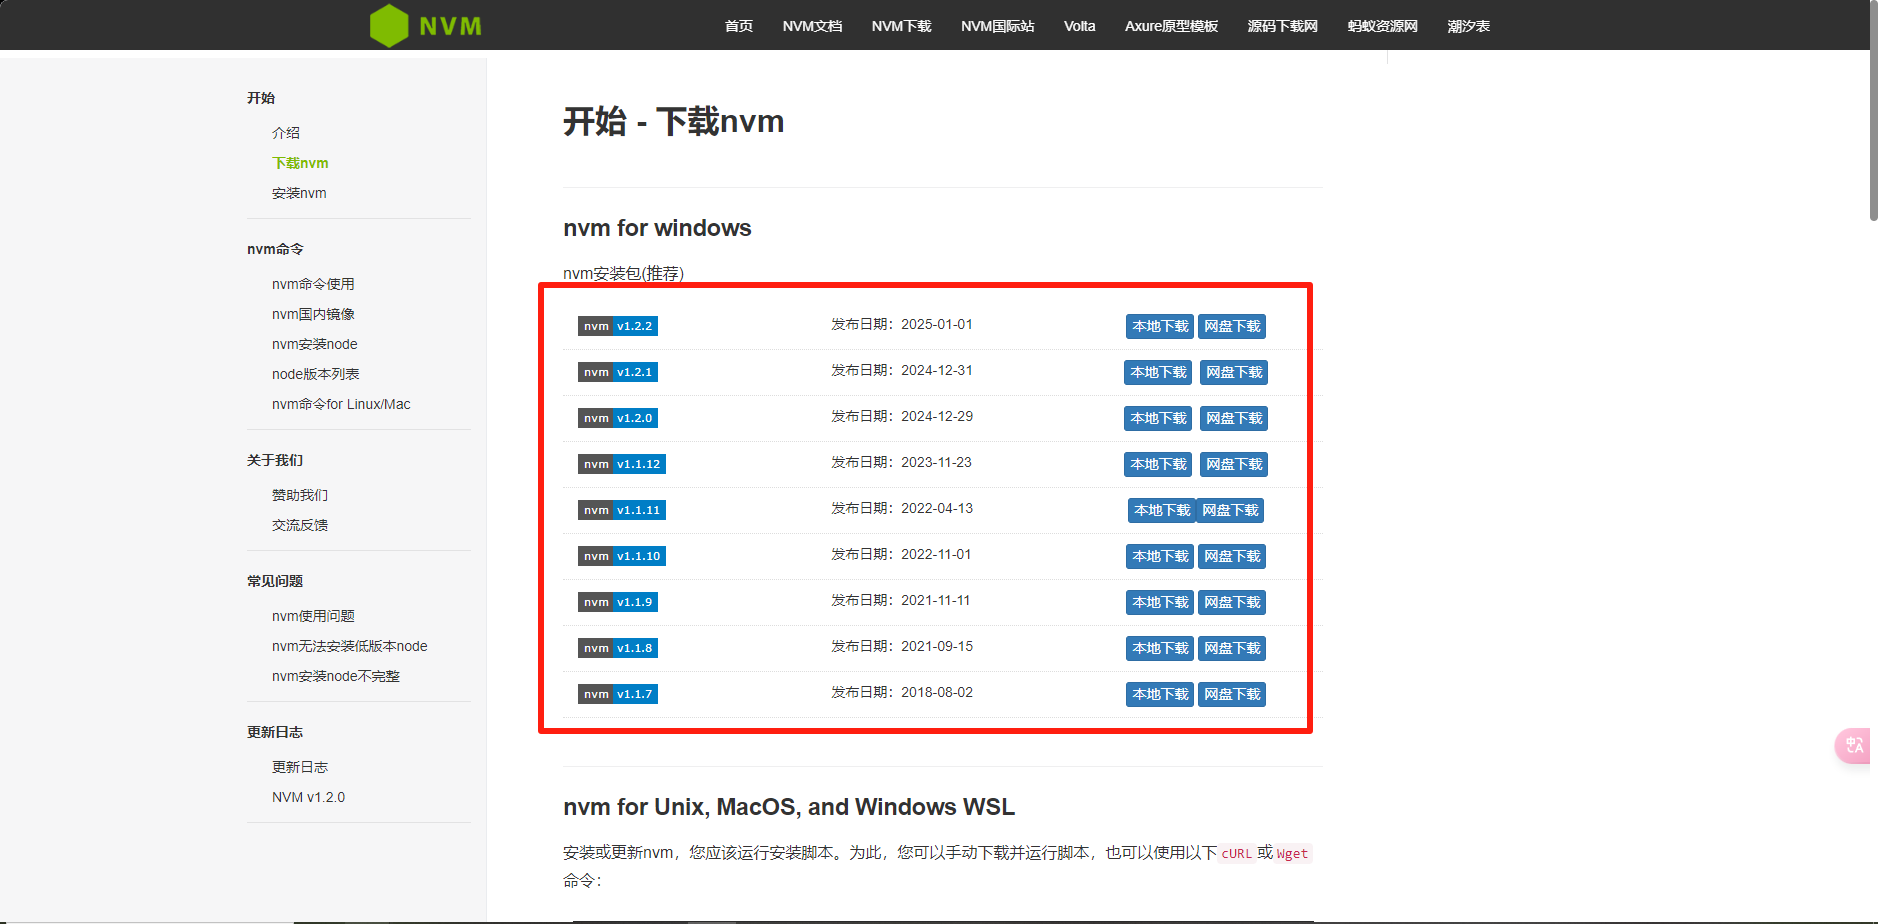The image size is (1878, 924).
Task: Click the 发布日期：2018-08-02 text
Action: pos(902,692)
